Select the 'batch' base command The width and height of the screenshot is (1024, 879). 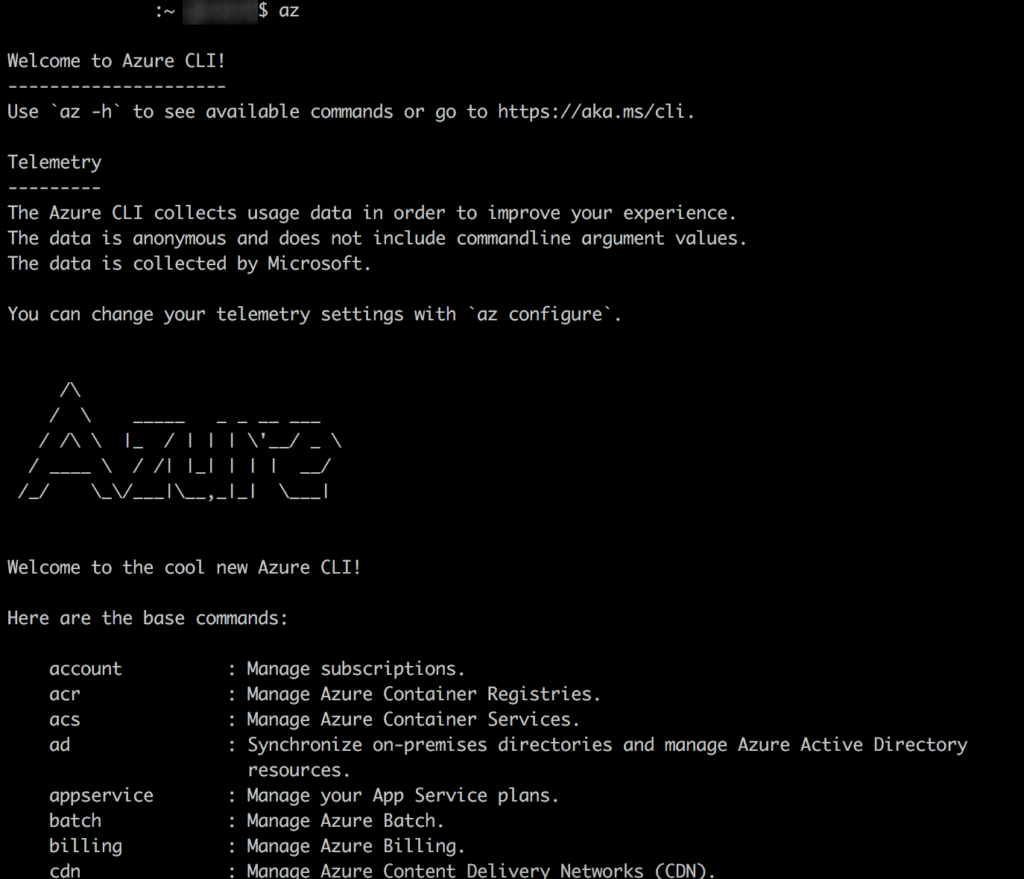point(75,821)
